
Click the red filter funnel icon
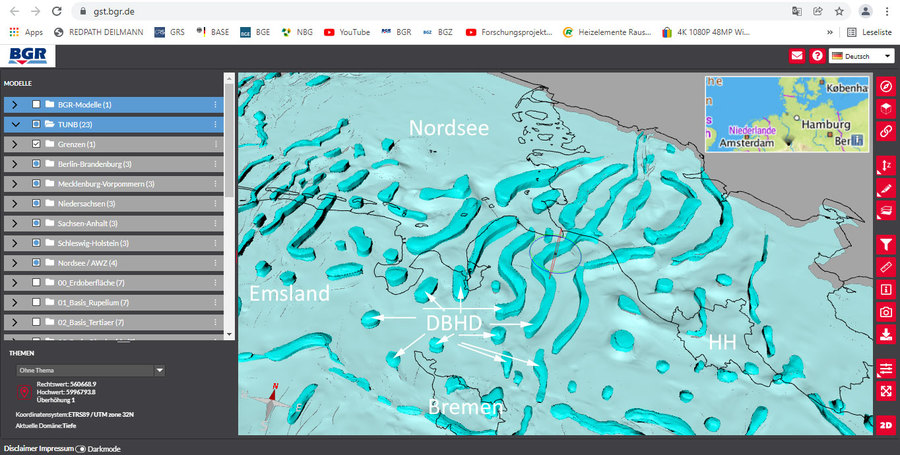885,244
